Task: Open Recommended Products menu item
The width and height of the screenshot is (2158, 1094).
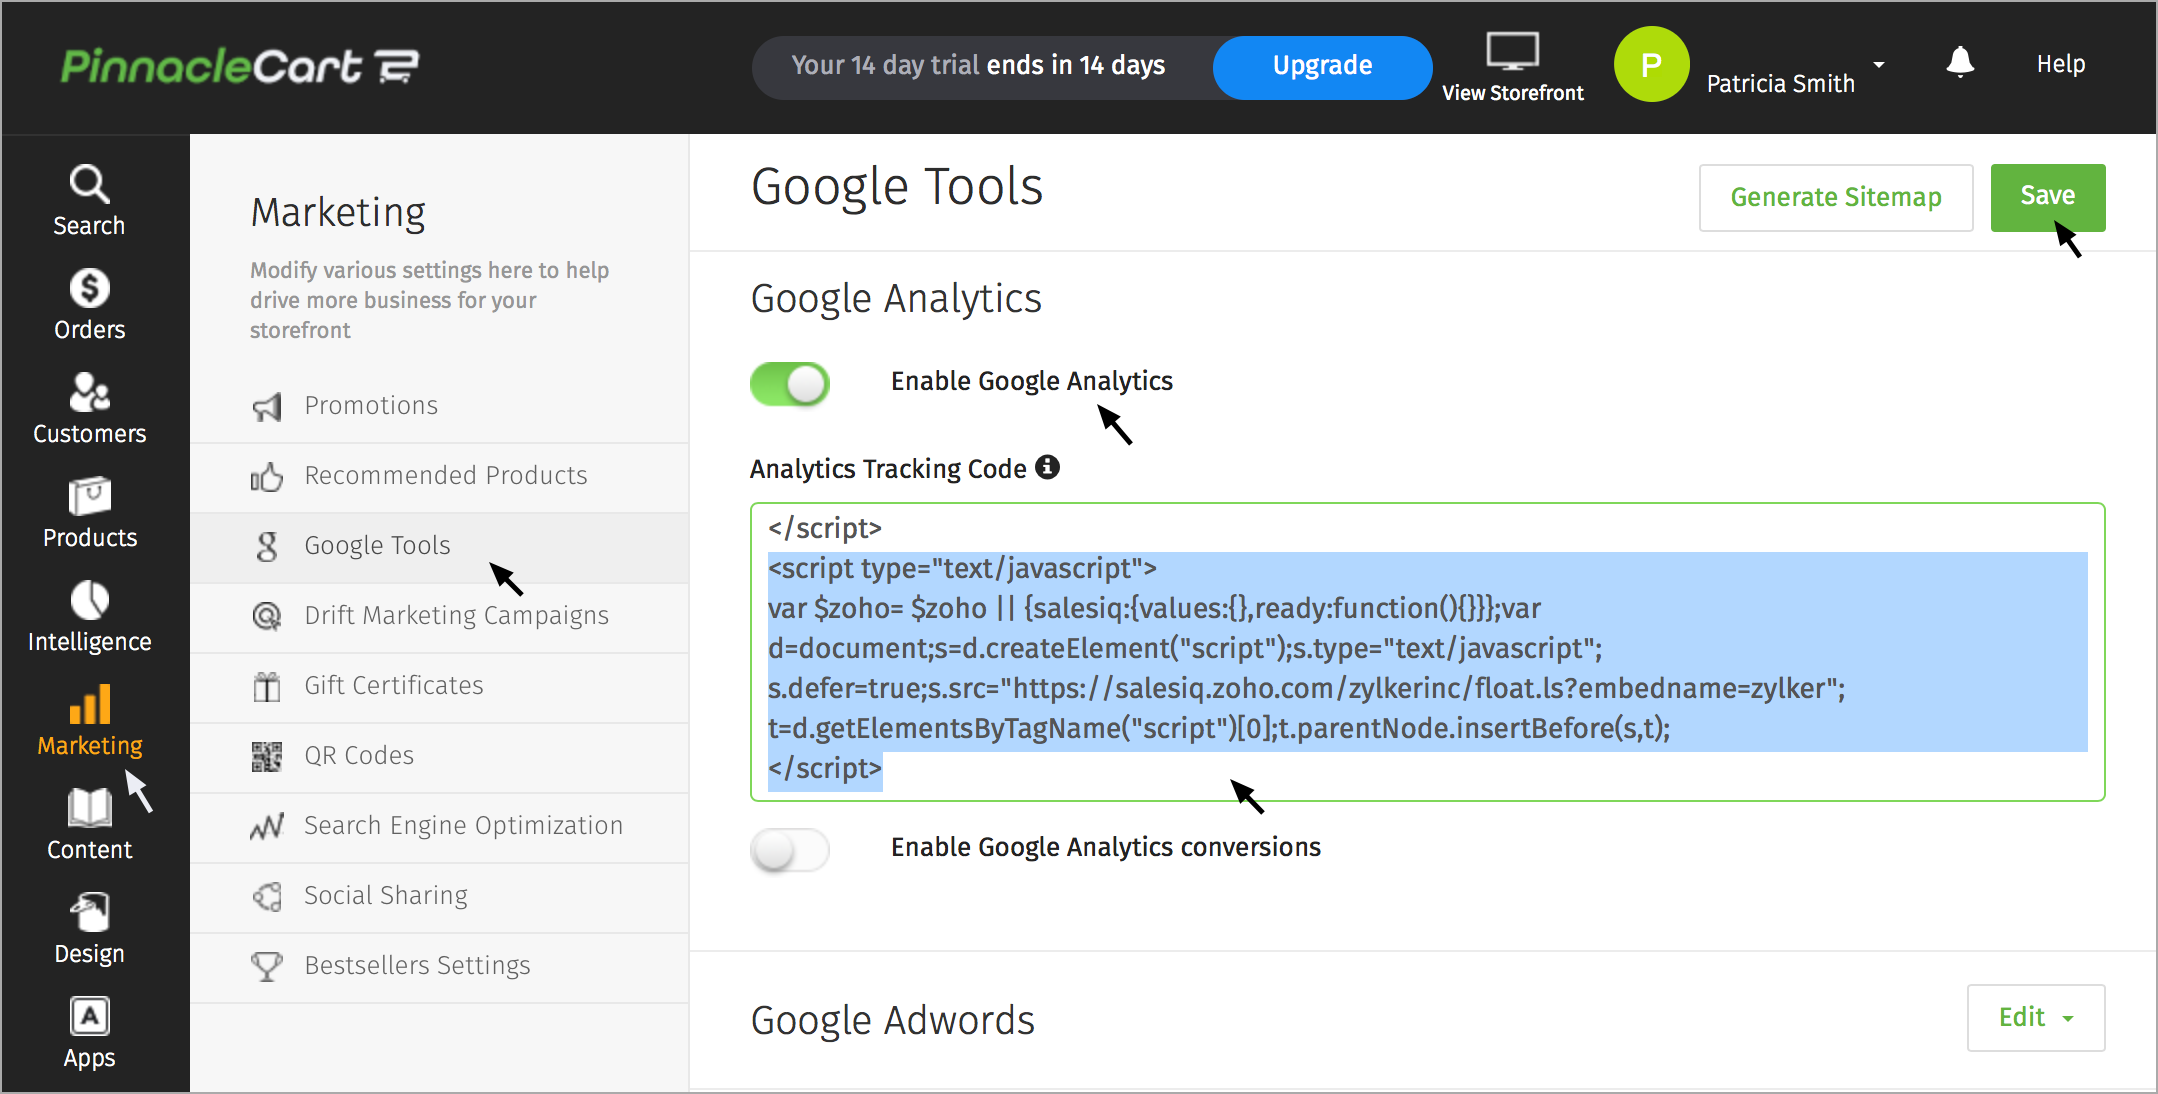Action: click(x=439, y=476)
